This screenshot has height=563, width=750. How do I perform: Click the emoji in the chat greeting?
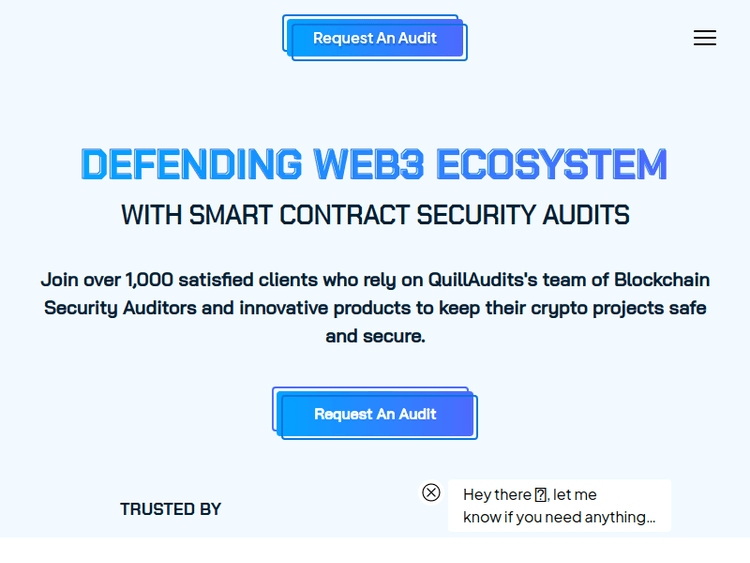tap(541, 495)
